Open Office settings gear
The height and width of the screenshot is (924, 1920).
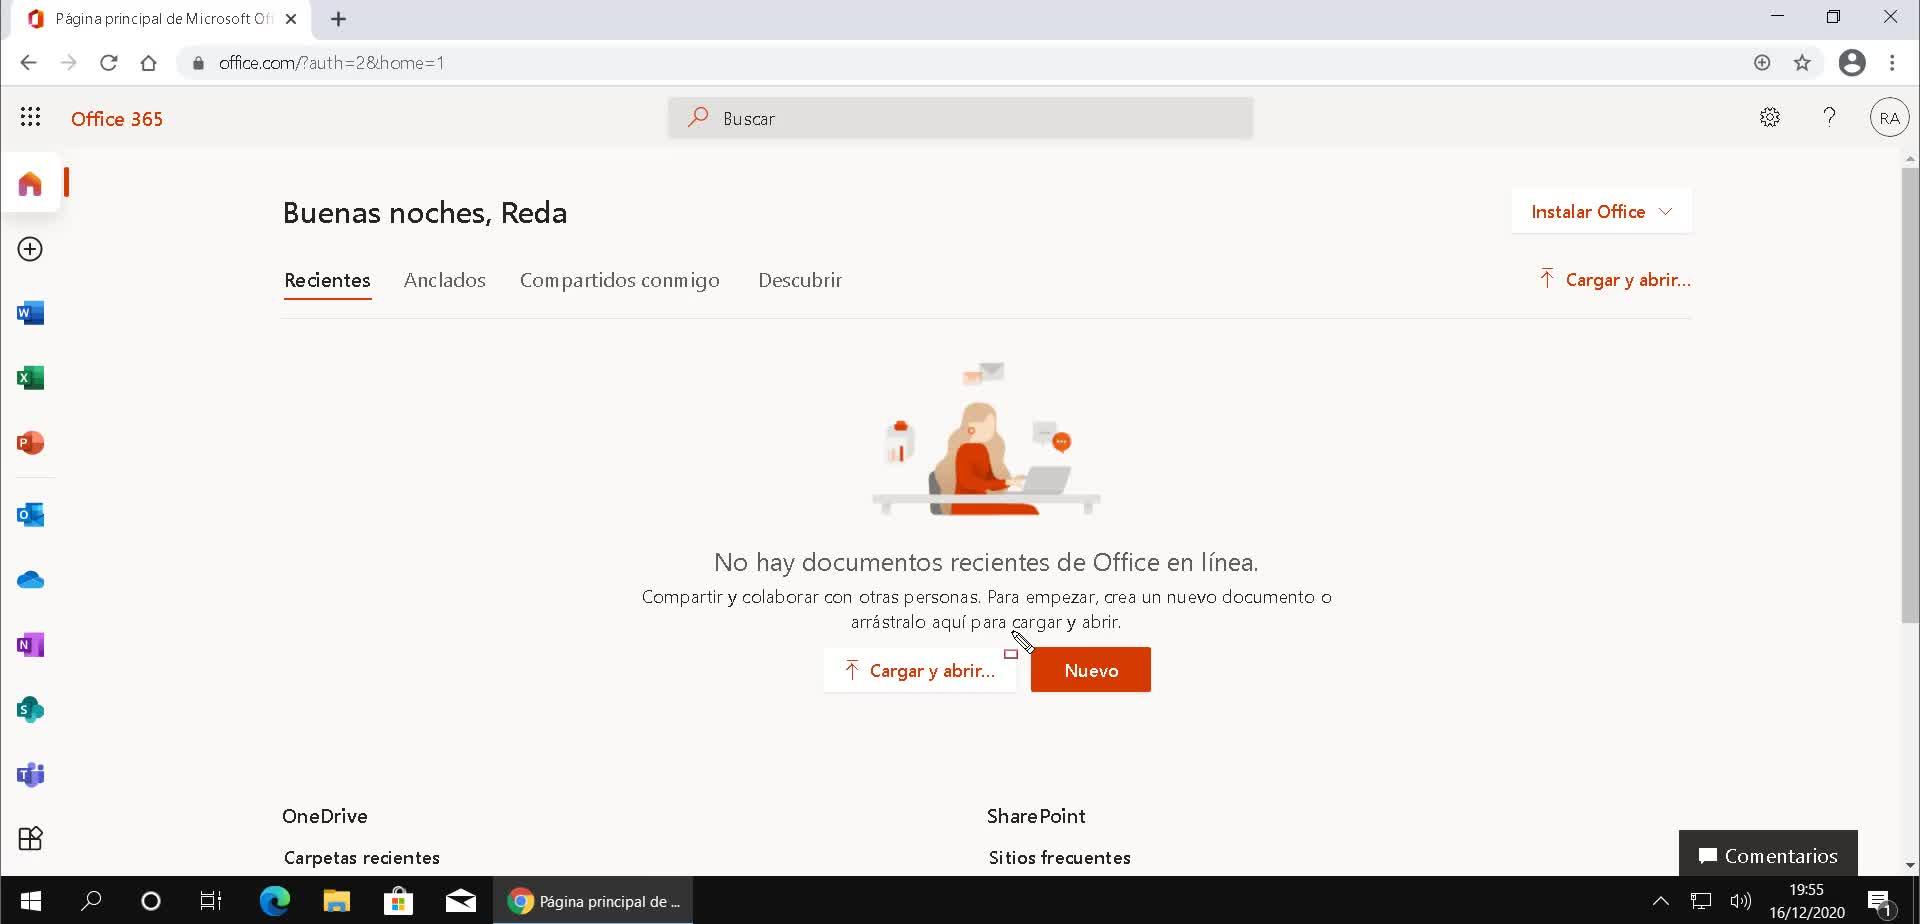tap(1770, 118)
